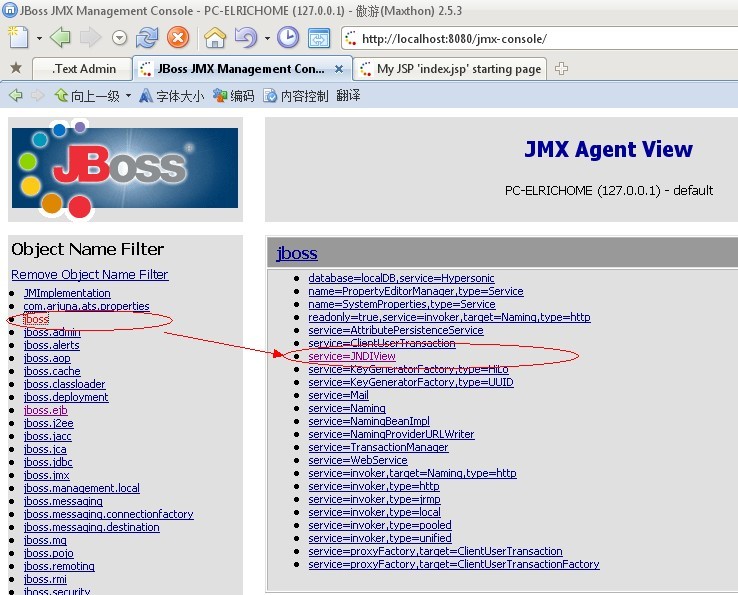Open jboss.aop filter link
The image size is (738, 595).
47,358
